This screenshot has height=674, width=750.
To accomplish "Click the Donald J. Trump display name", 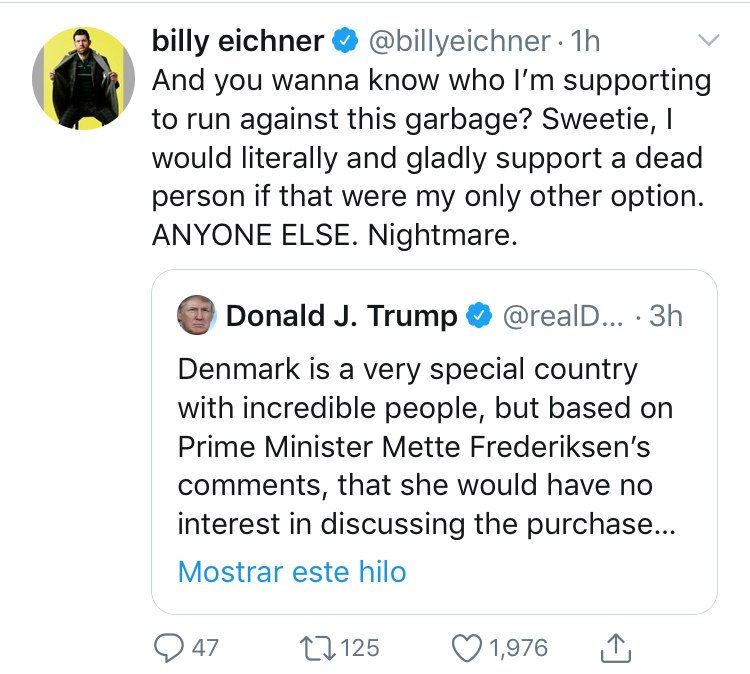I will [342, 316].
